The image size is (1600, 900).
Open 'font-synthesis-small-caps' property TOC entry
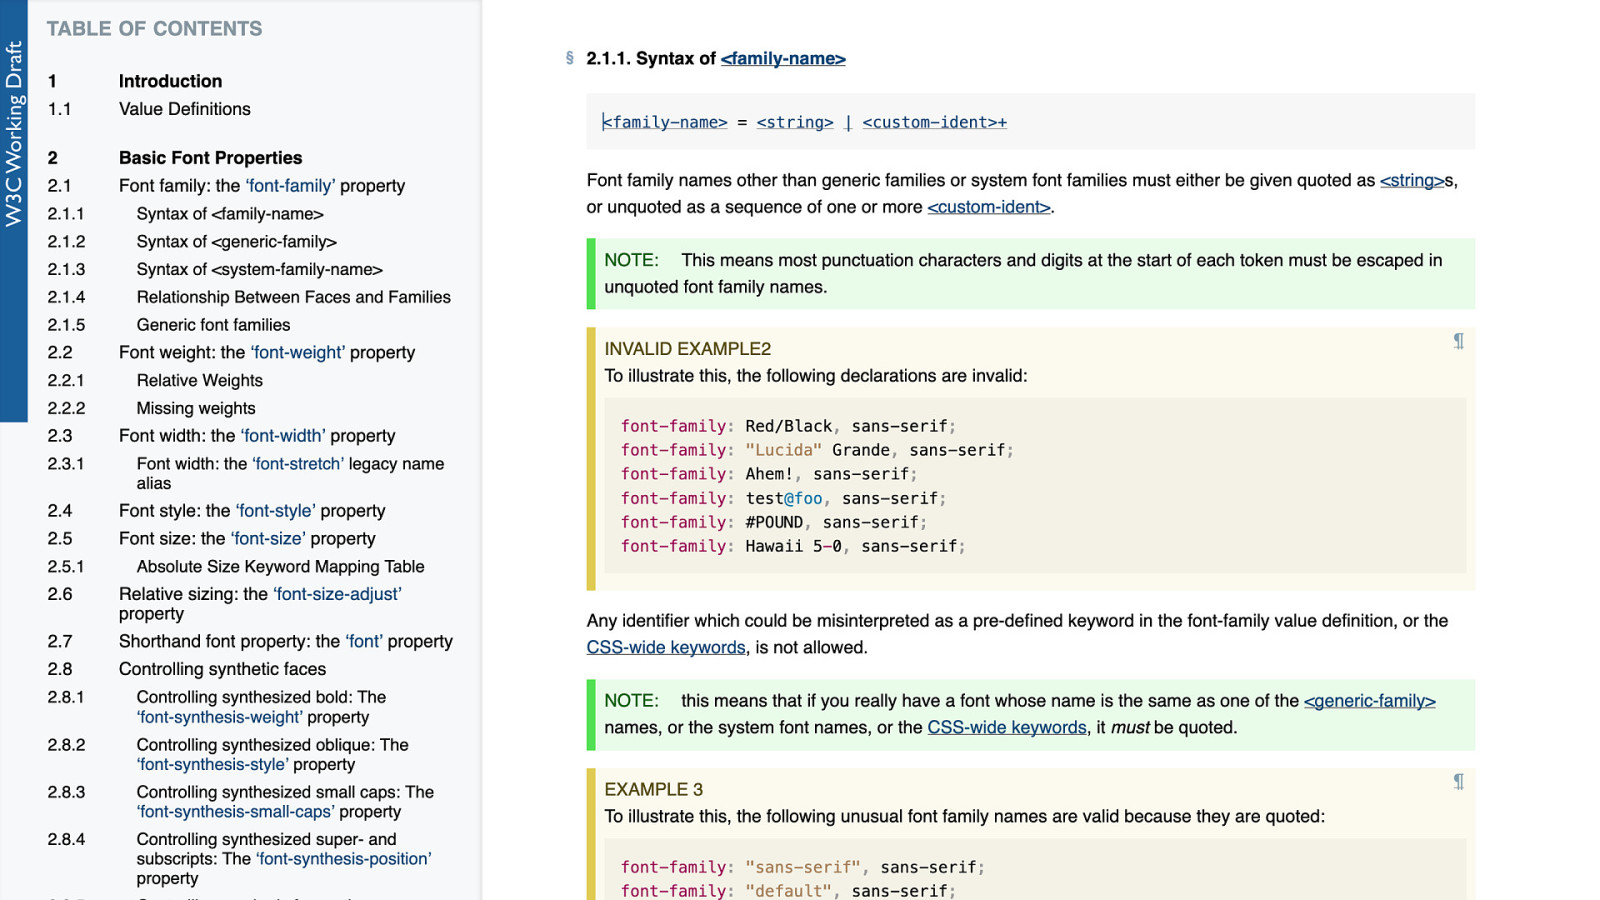tap(285, 802)
